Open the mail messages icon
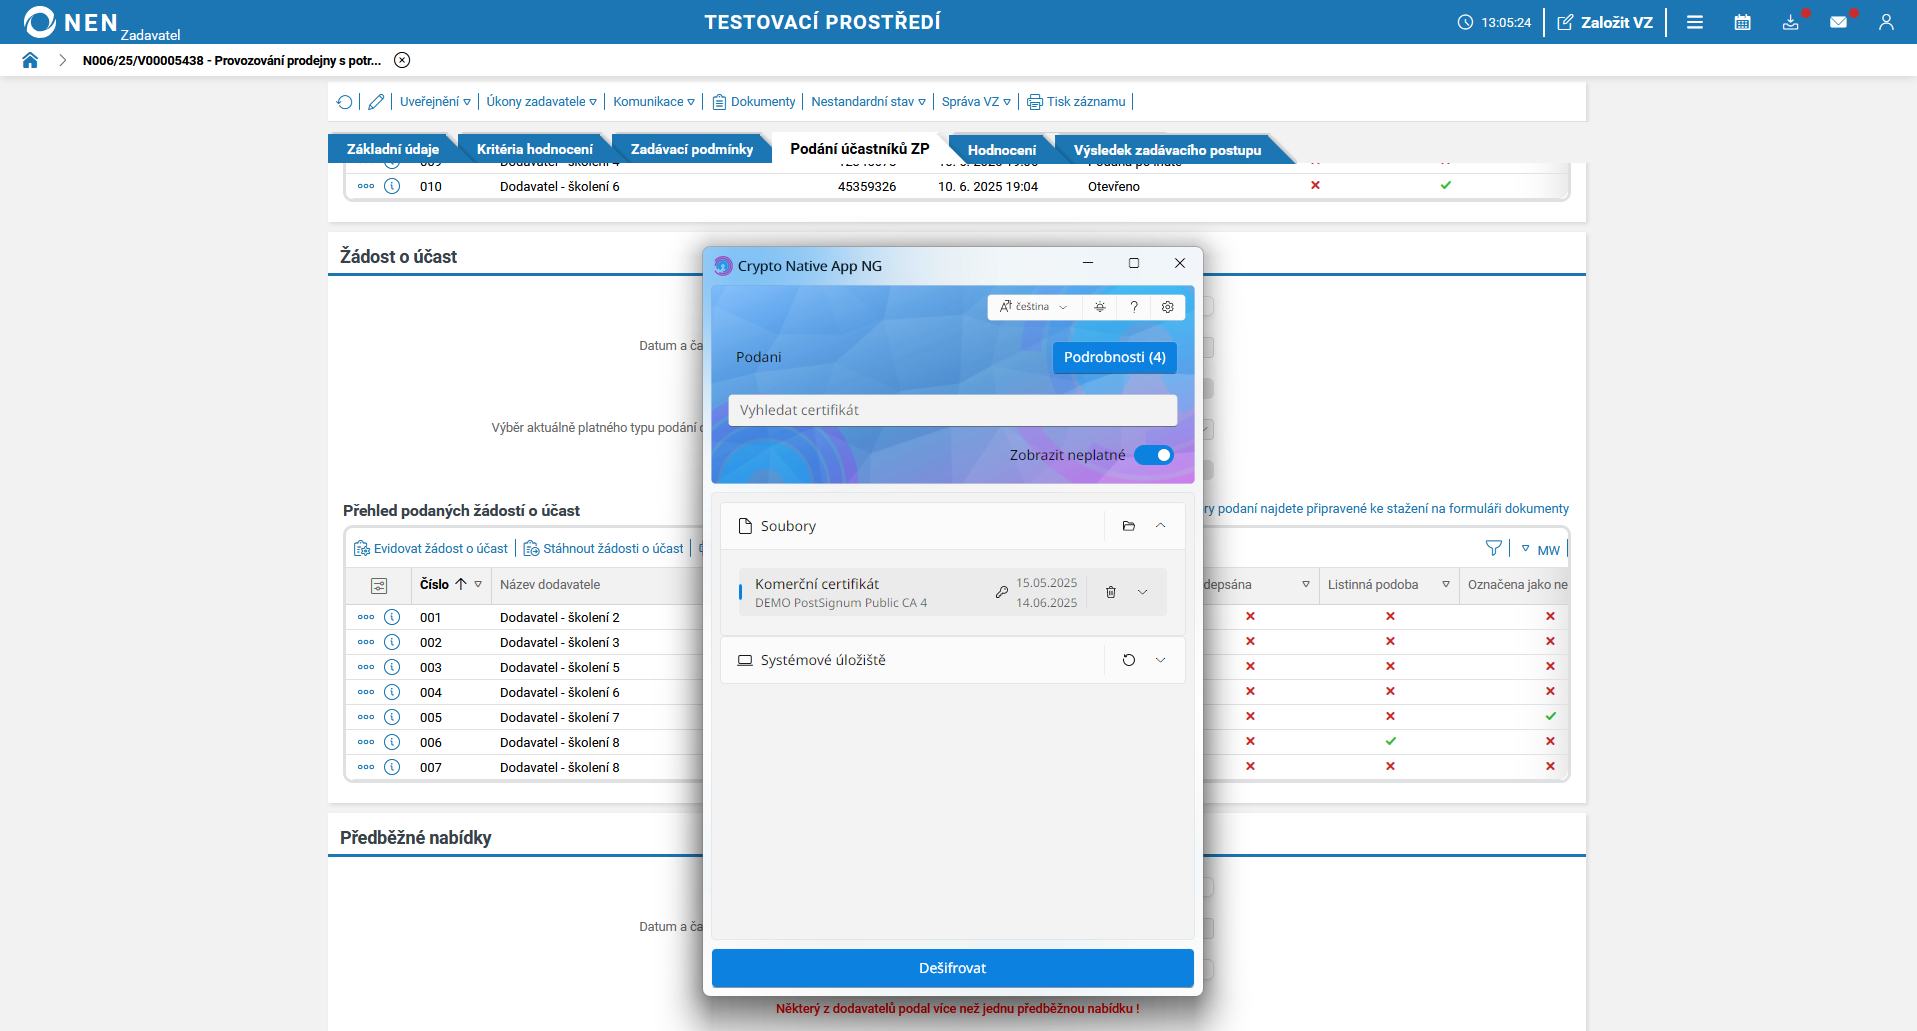Screen dimensions: 1917x1031 1838,22
